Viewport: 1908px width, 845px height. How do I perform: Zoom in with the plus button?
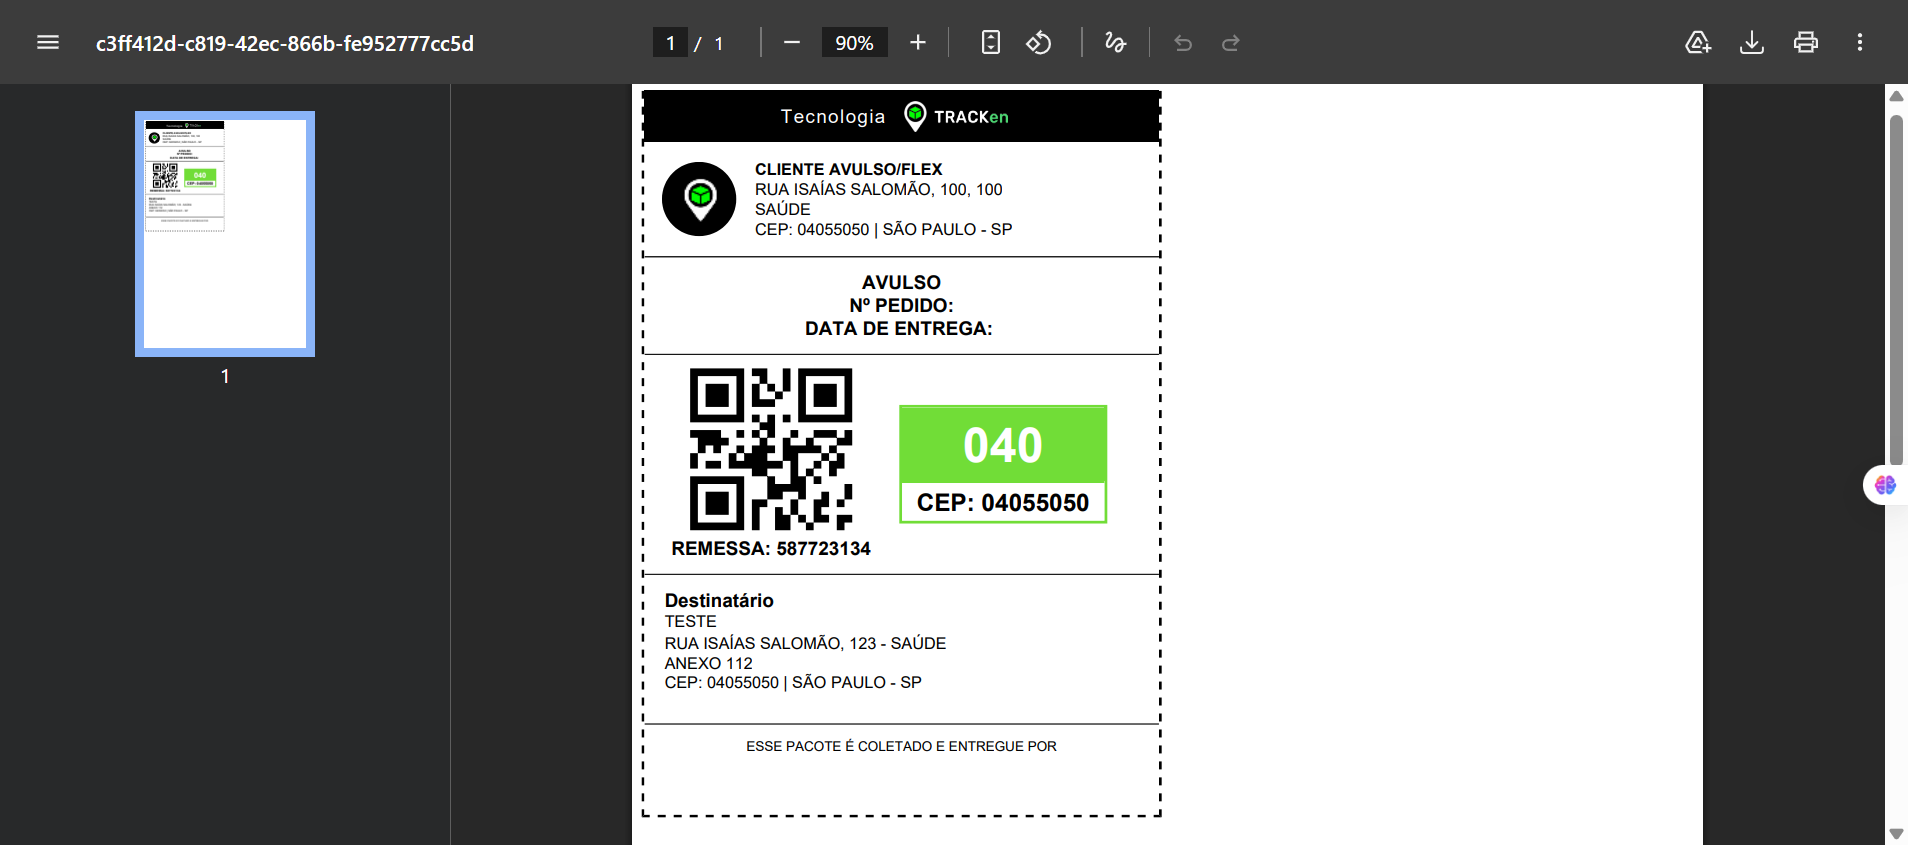[918, 42]
